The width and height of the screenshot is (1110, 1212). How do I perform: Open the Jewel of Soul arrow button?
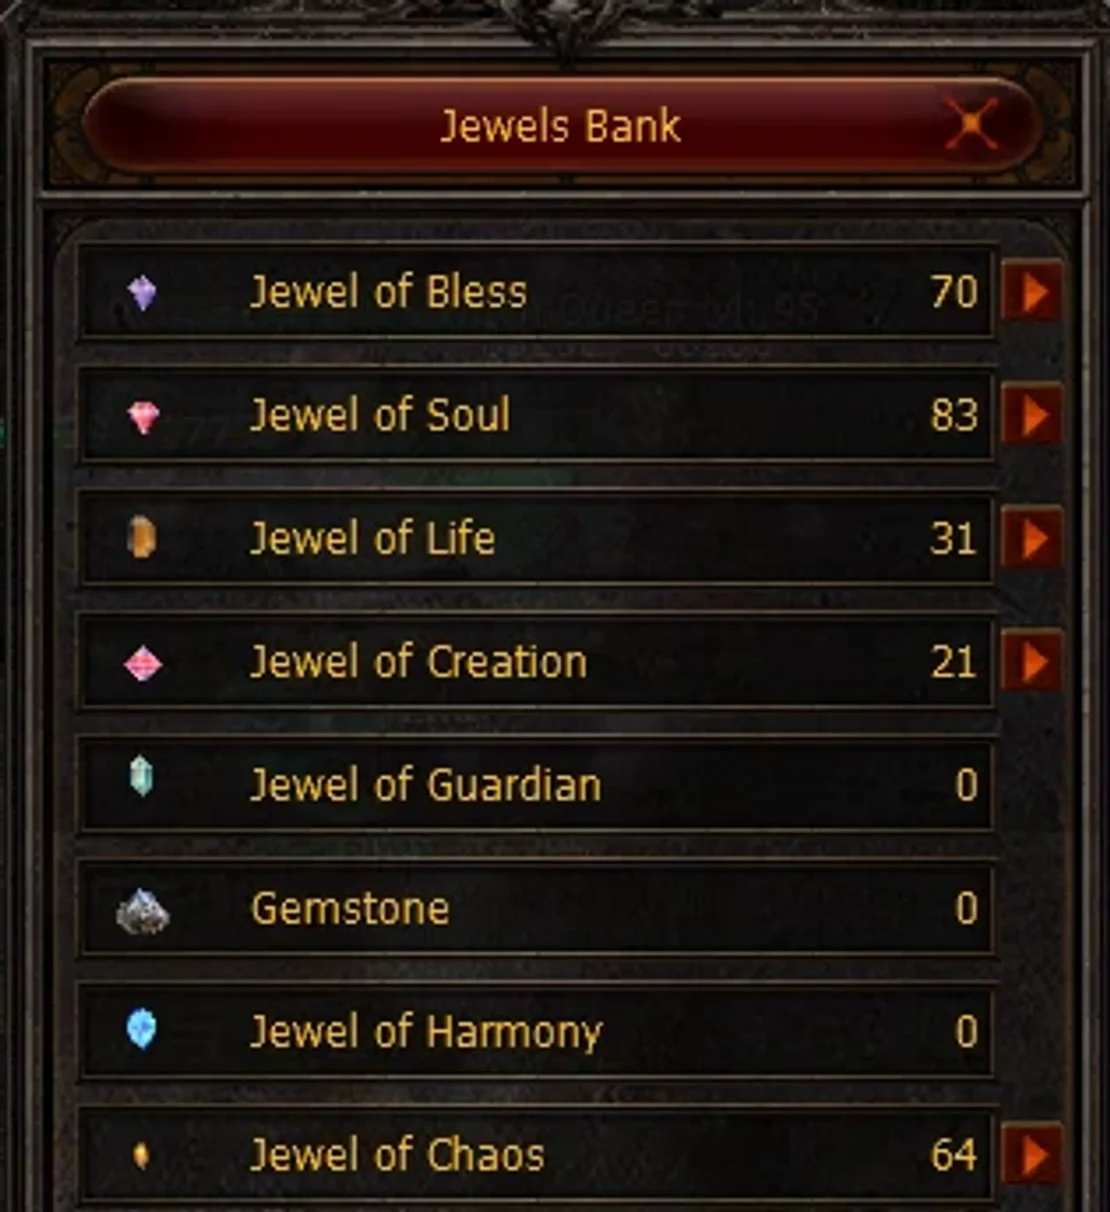tap(1031, 415)
